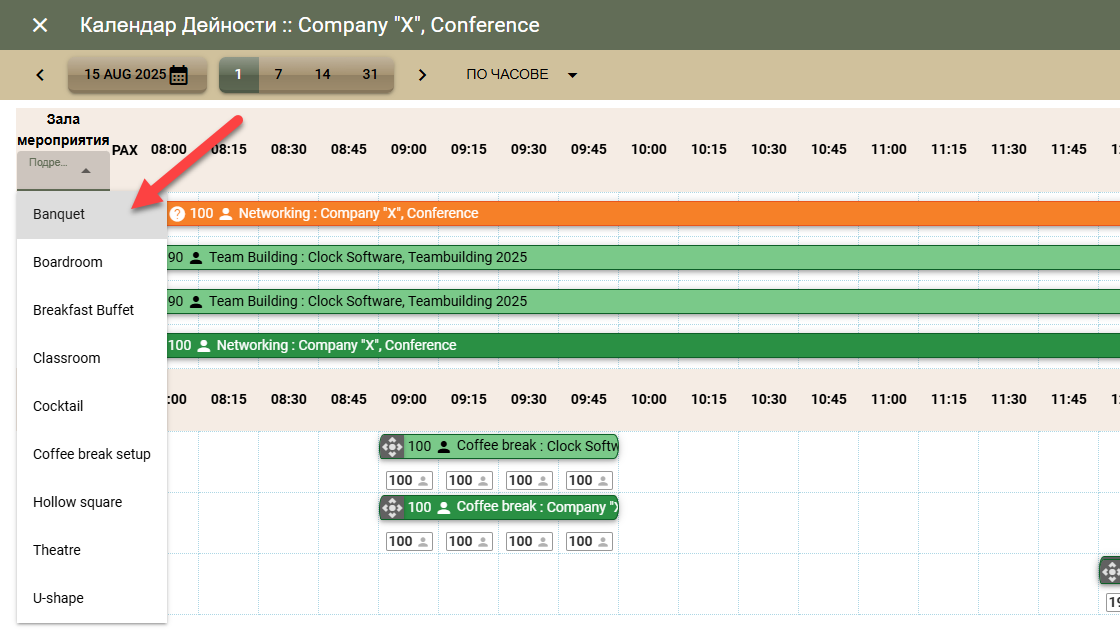Click the Зала мероприятия column header

pos(63,130)
